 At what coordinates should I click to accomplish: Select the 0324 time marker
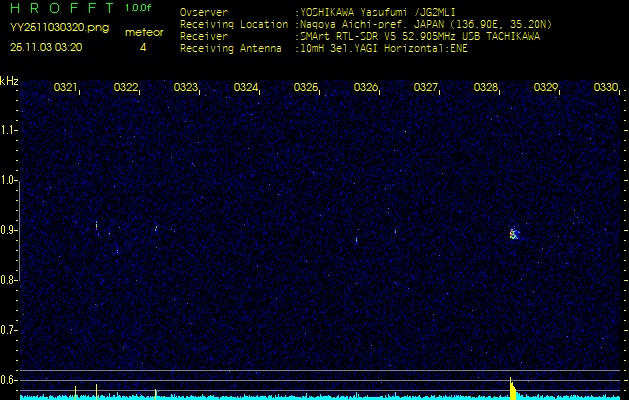245,87
